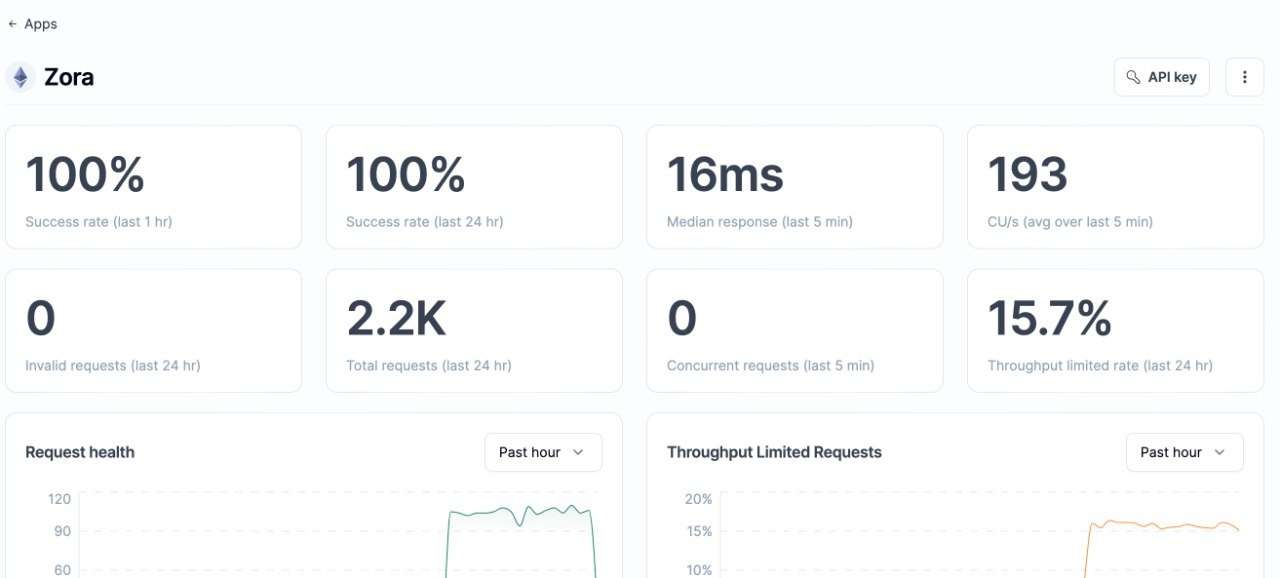
Task: Click the Median response (last 5 min) label
Action: tap(760, 222)
